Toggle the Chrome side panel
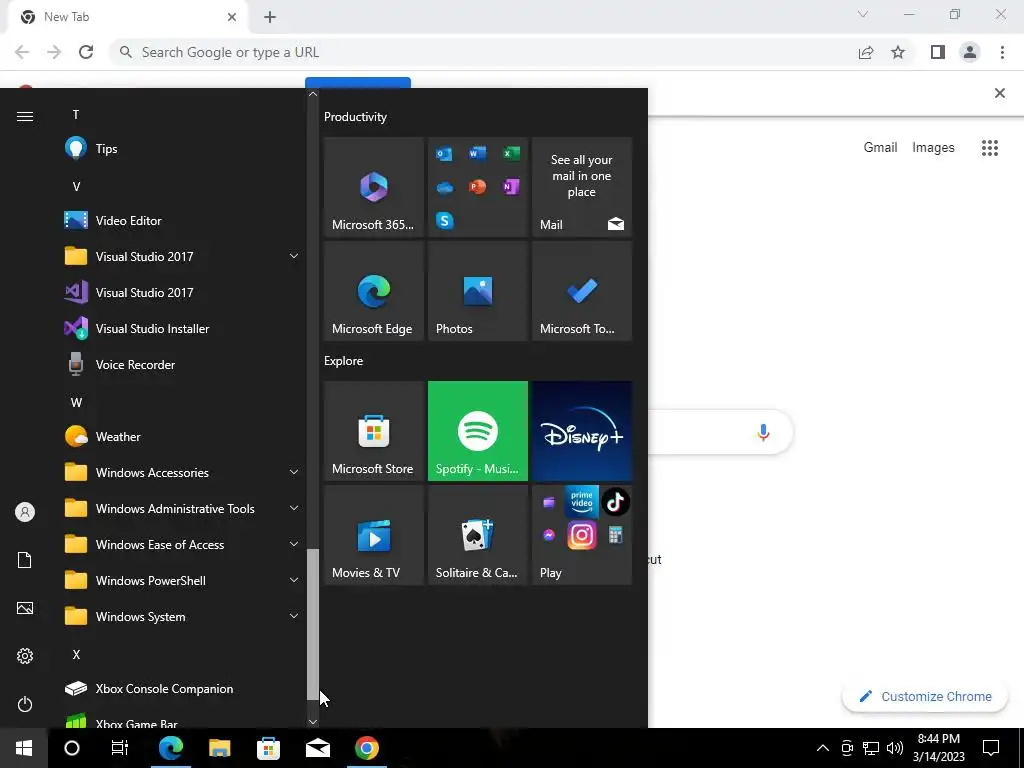This screenshot has height=768, width=1024. [x=938, y=52]
